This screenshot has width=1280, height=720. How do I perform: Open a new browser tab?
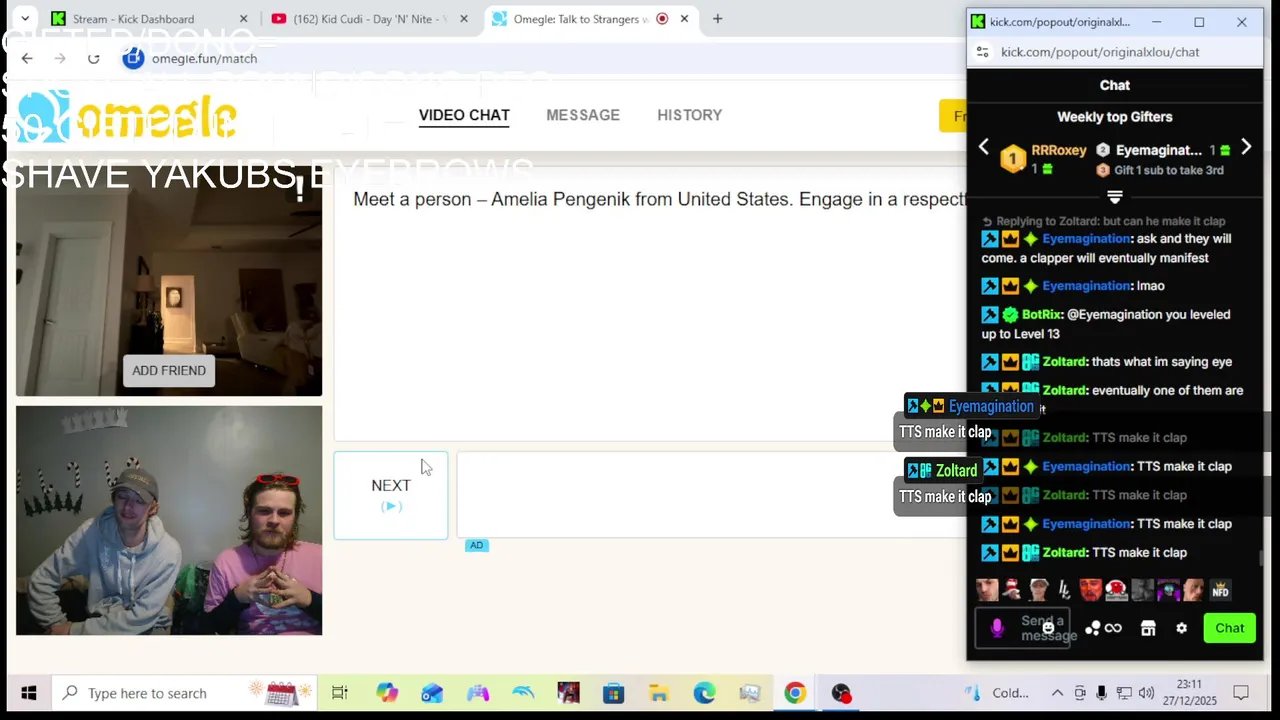[717, 19]
